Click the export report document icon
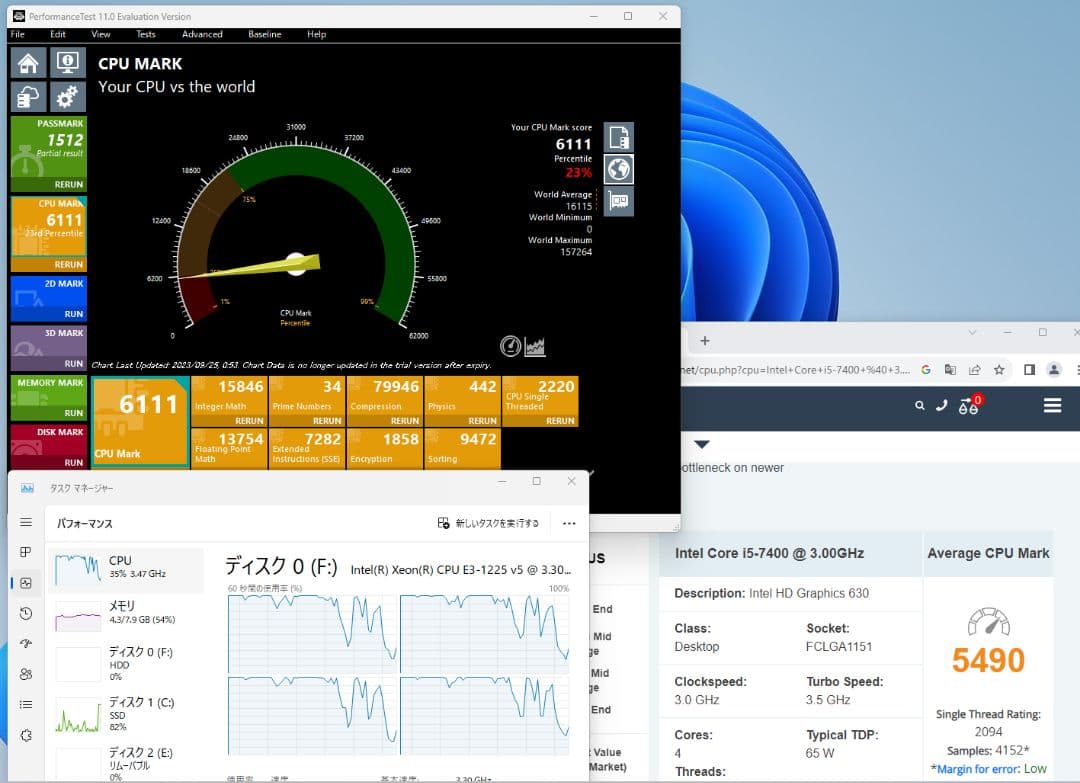Image resolution: width=1080 pixels, height=783 pixels. pos(621,136)
